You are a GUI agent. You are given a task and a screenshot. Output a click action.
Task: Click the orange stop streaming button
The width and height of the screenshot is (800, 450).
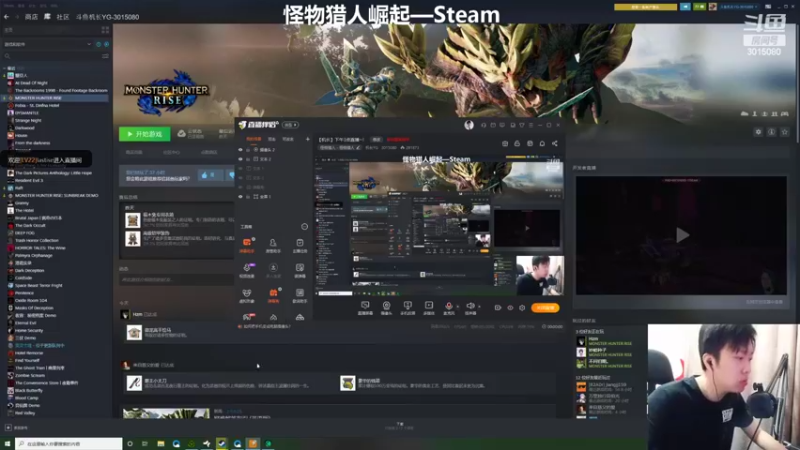pos(545,308)
